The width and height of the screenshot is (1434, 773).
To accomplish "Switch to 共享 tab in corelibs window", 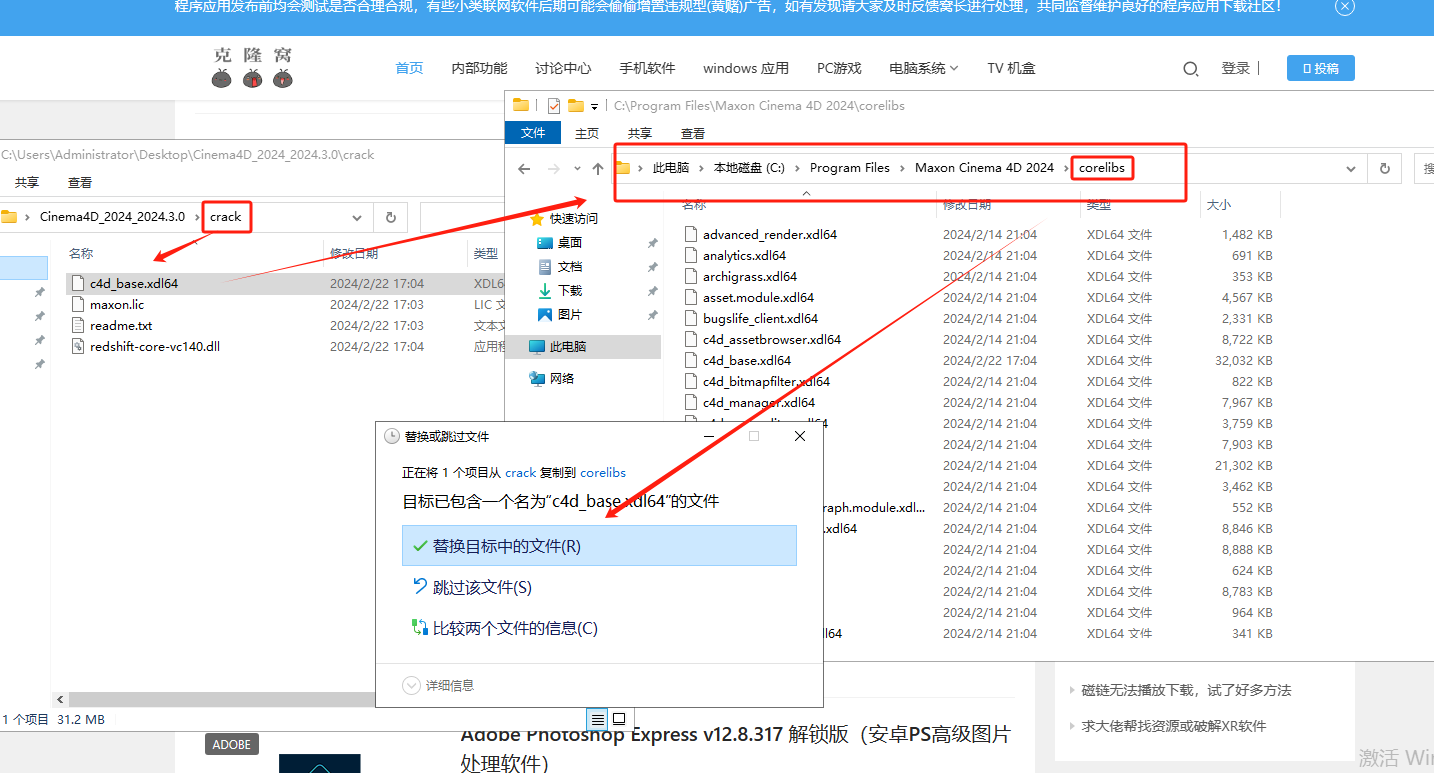I will pyautogui.click(x=640, y=133).
